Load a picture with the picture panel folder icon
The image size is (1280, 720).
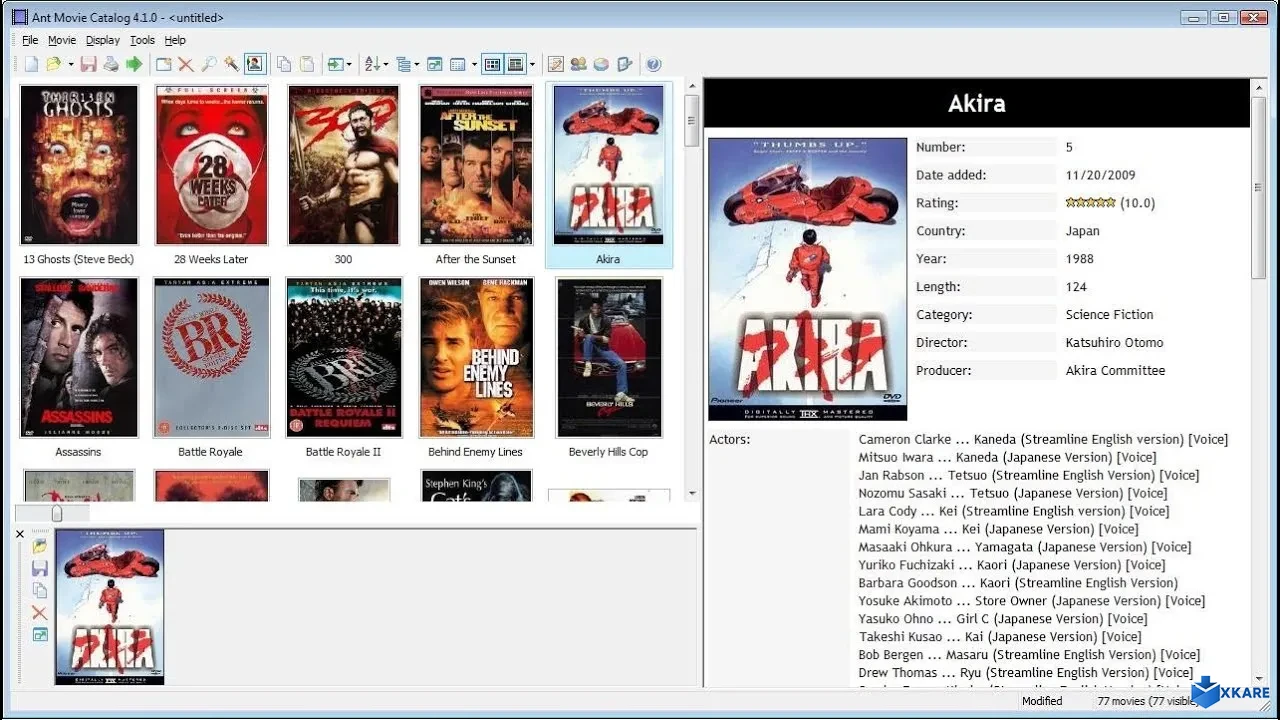coord(40,546)
